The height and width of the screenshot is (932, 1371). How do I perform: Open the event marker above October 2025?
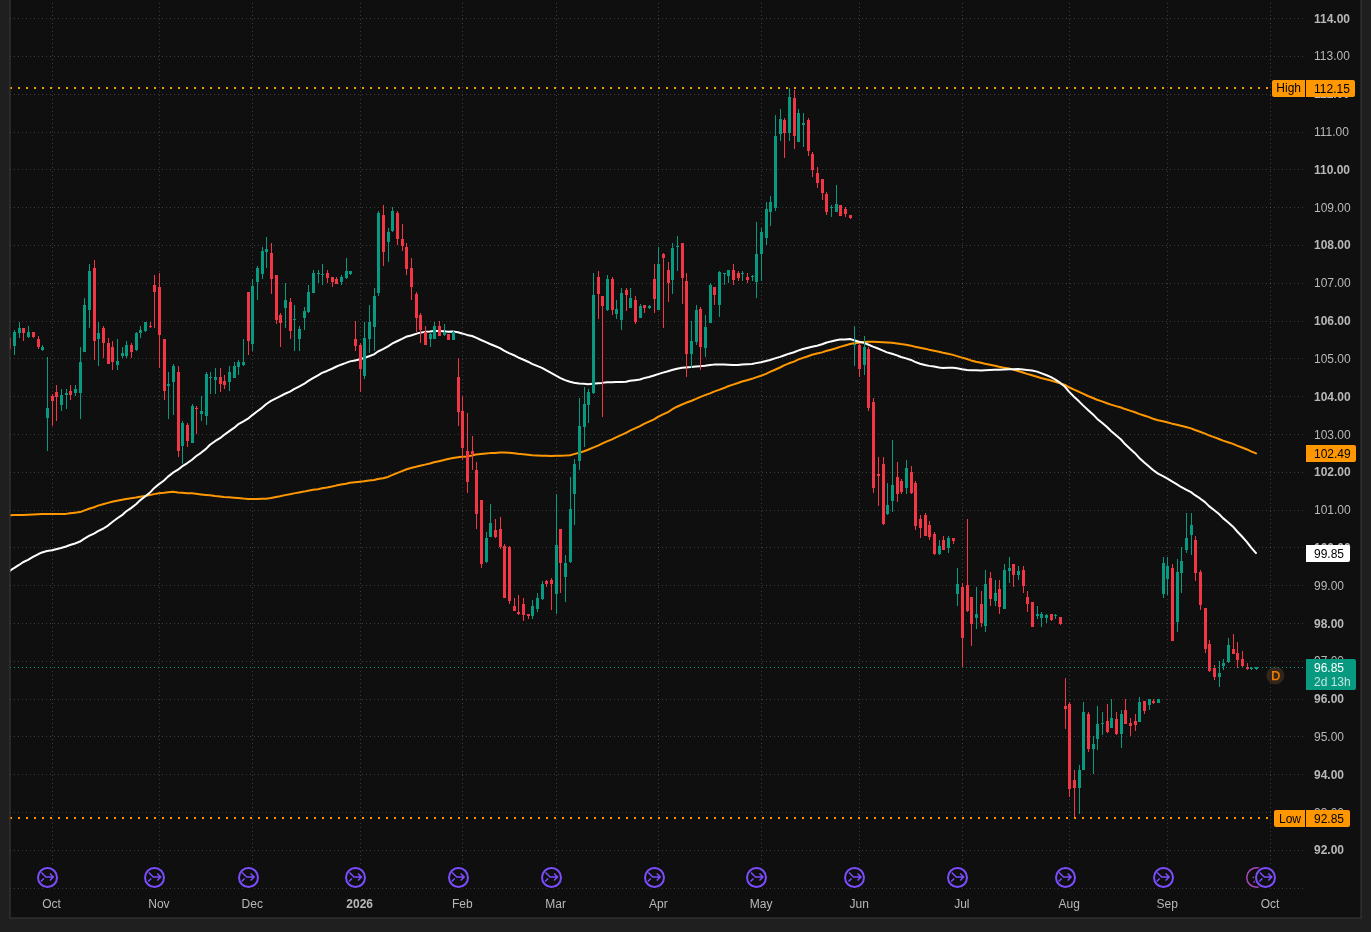pos(47,877)
